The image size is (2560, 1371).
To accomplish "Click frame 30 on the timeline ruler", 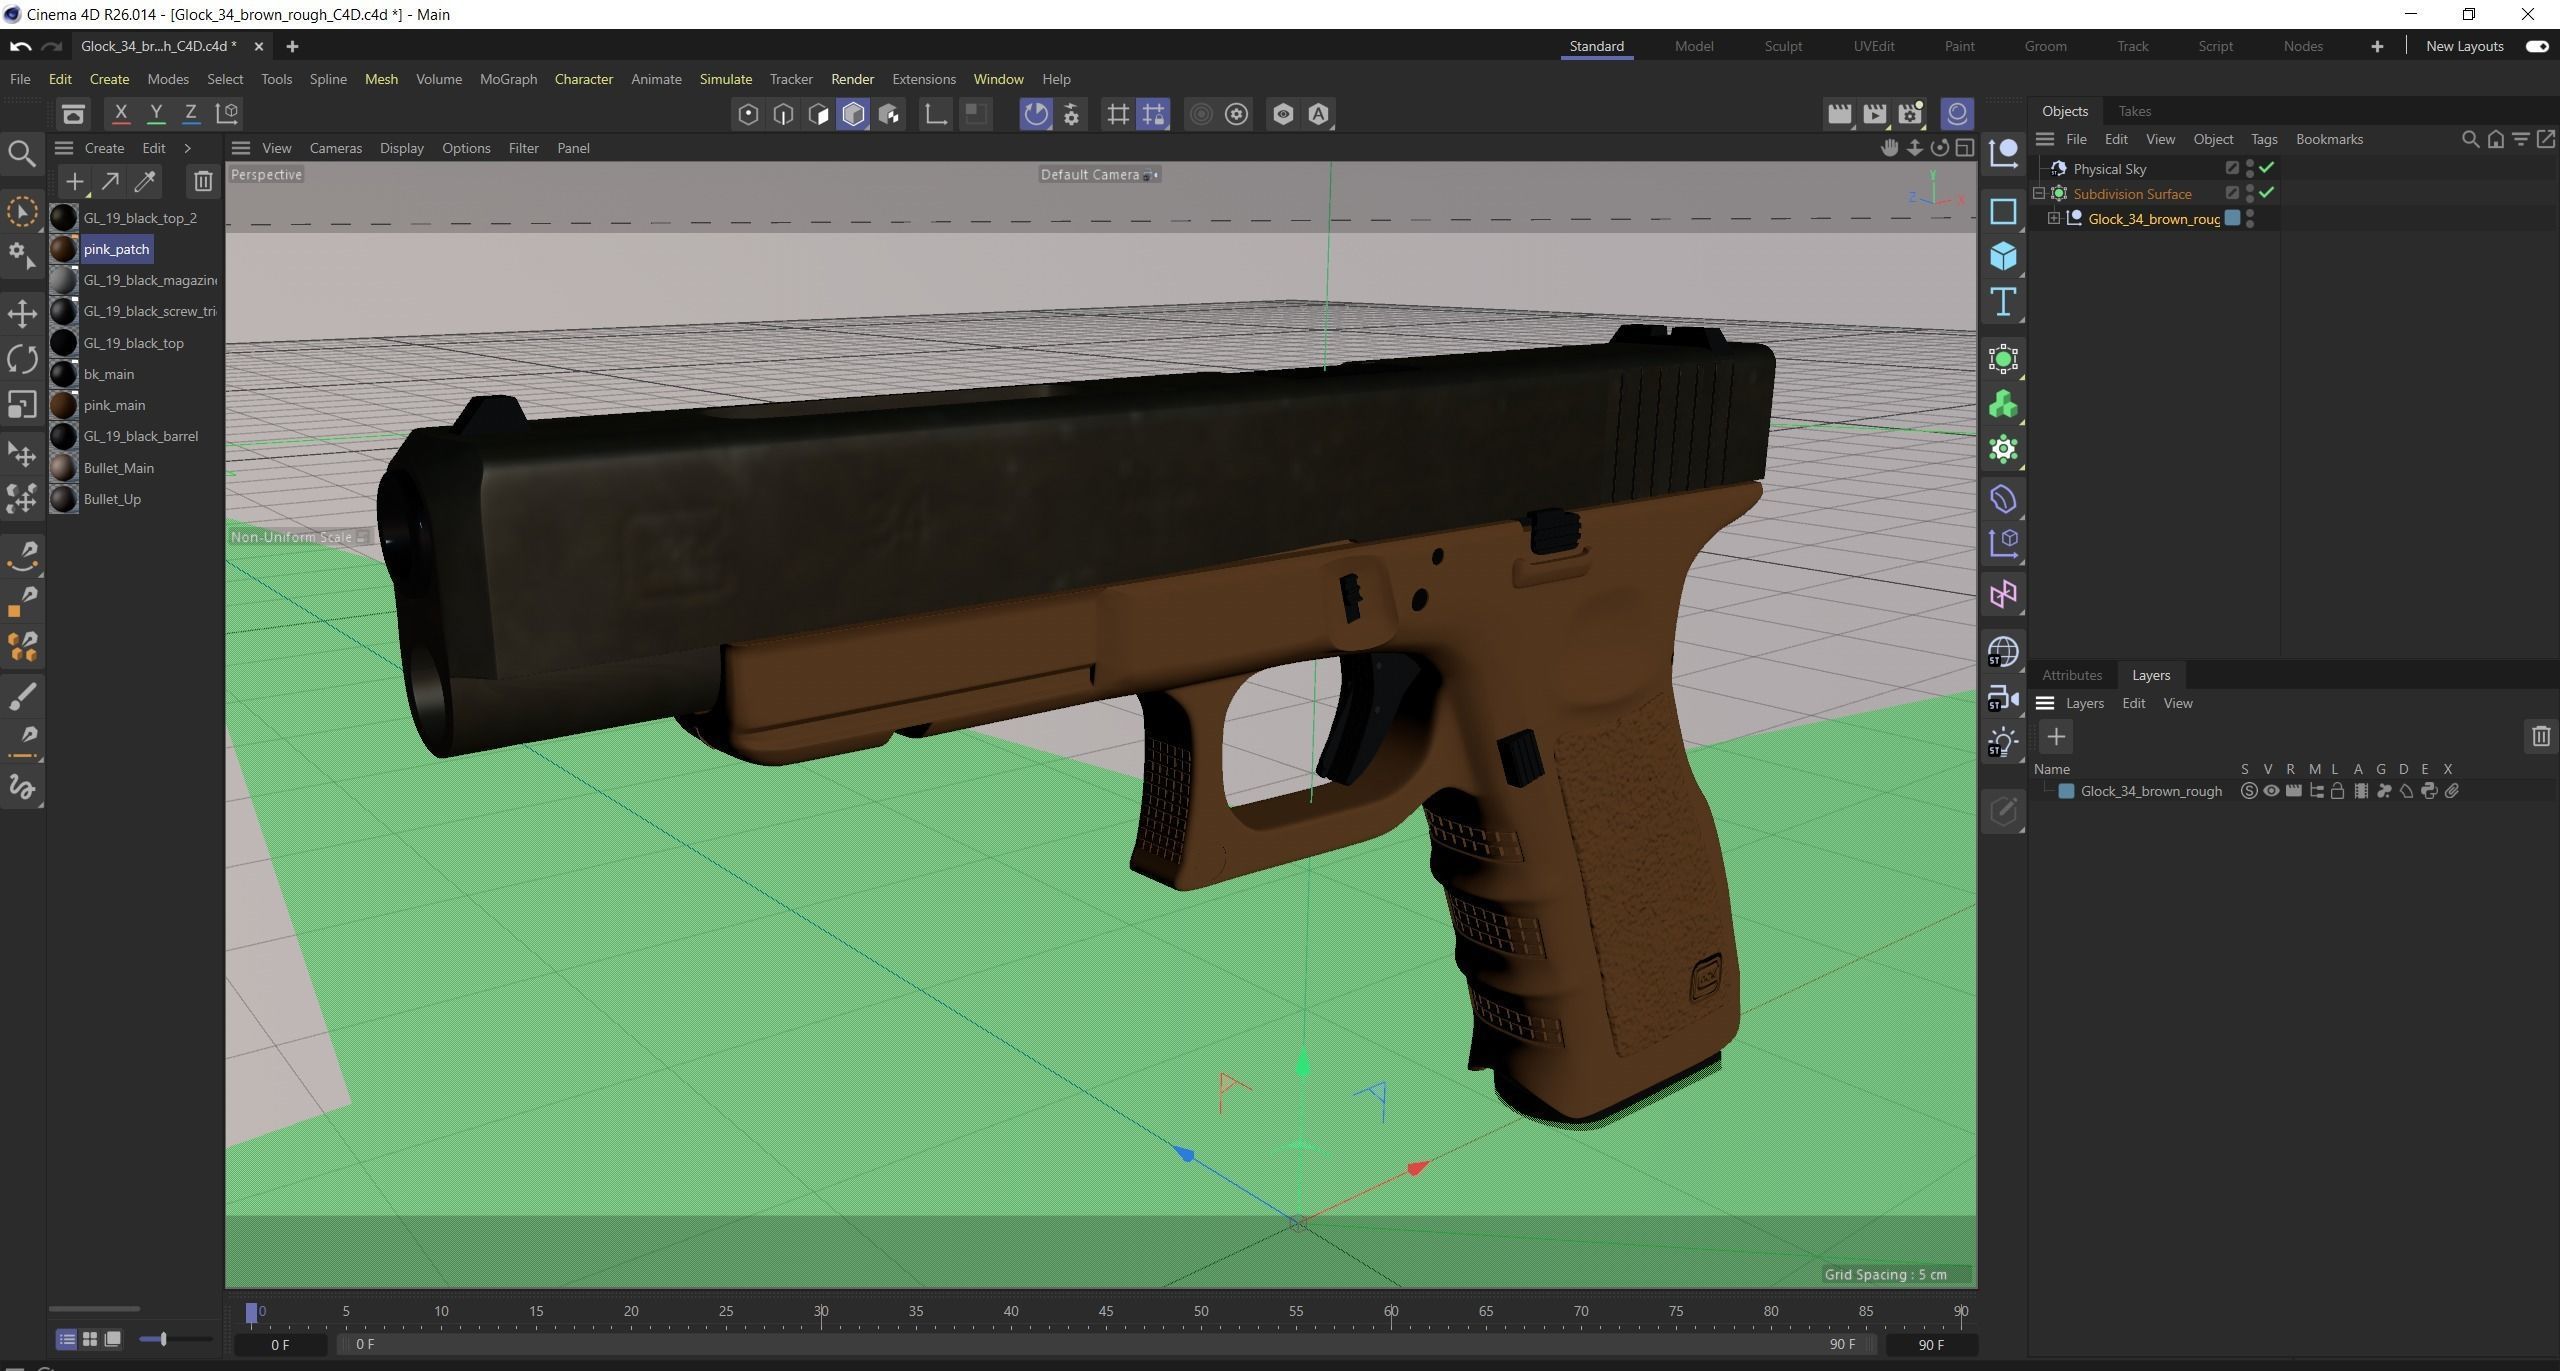I will (821, 1311).
